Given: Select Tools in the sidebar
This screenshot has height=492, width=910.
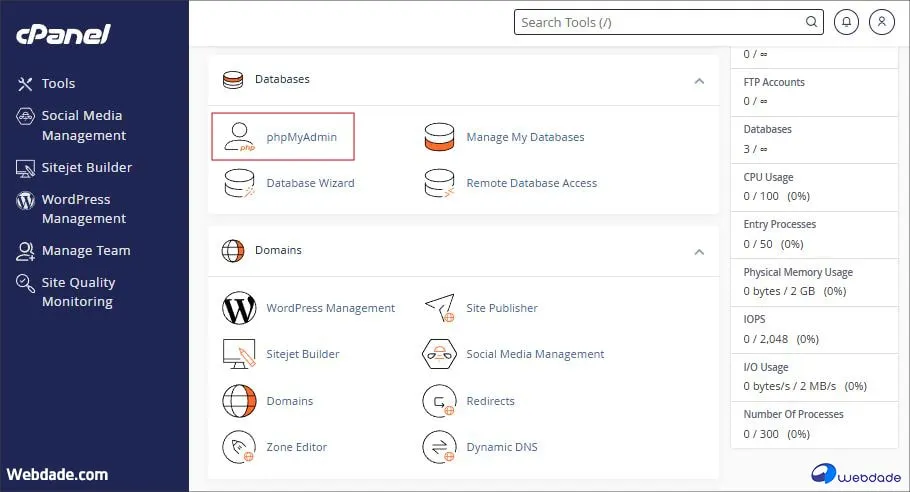Looking at the screenshot, I should pyautogui.click(x=58, y=84).
